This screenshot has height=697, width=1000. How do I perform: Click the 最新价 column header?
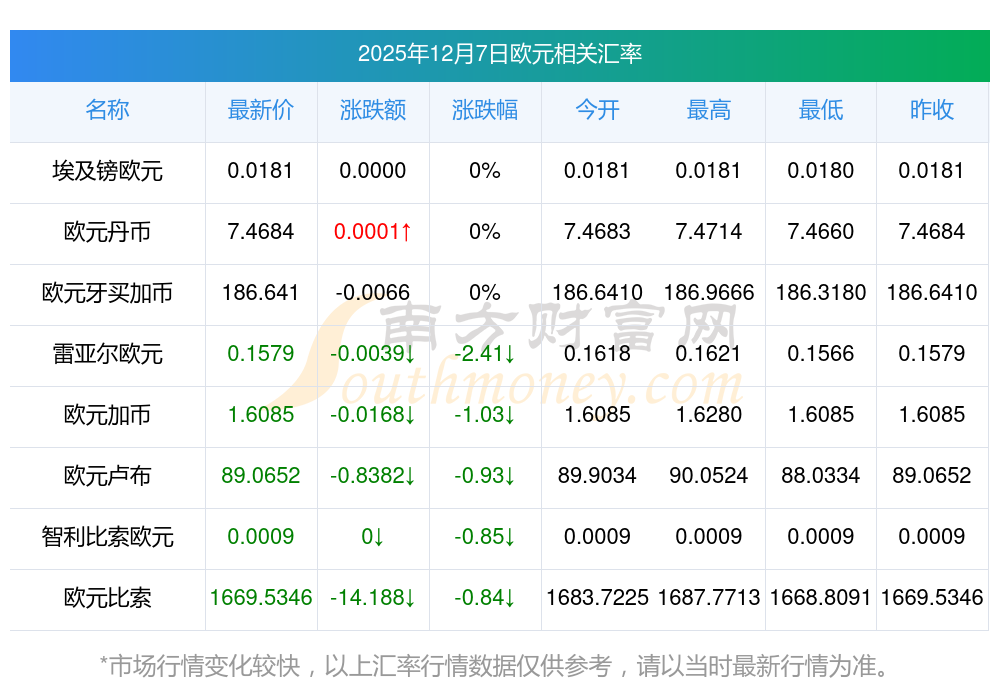click(260, 110)
